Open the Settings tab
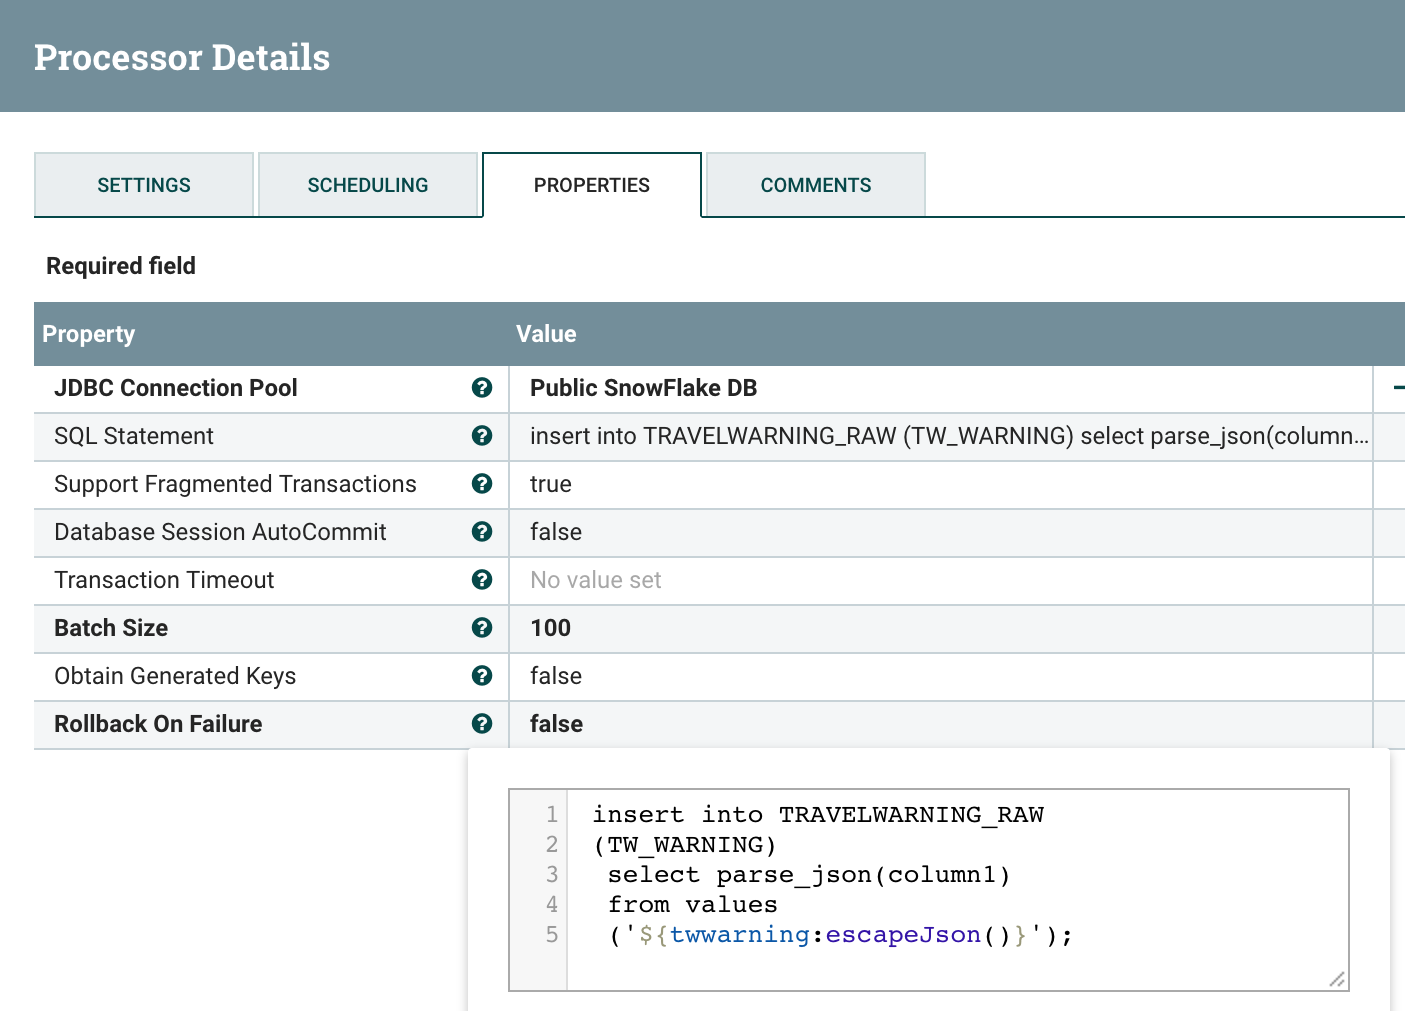This screenshot has height=1011, width=1405. [x=144, y=185]
